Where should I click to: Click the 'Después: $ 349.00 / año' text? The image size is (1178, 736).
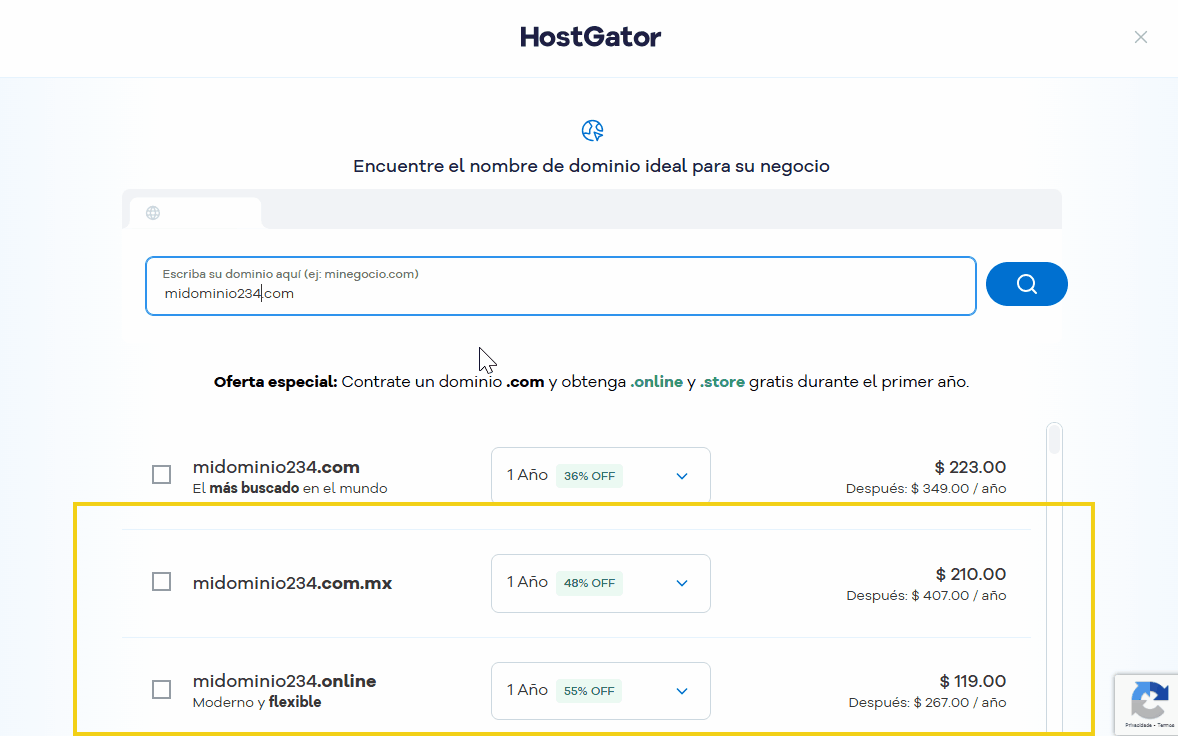pos(926,488)
